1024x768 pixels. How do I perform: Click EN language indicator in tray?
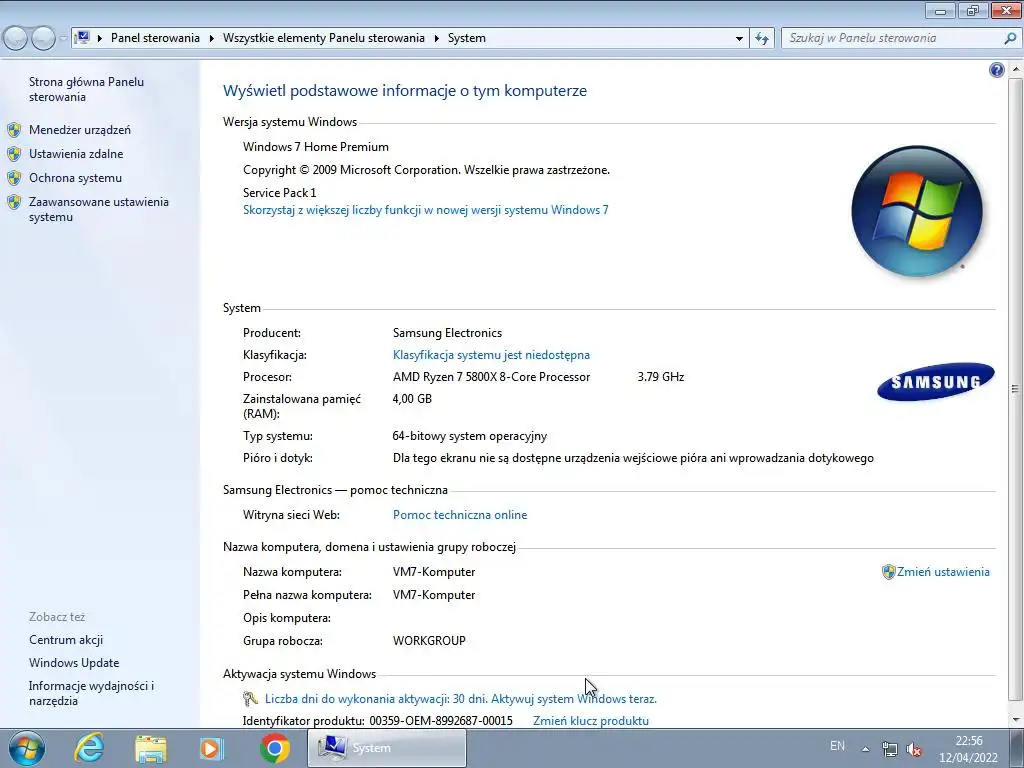pyautogui.click(x=837, y=746)
